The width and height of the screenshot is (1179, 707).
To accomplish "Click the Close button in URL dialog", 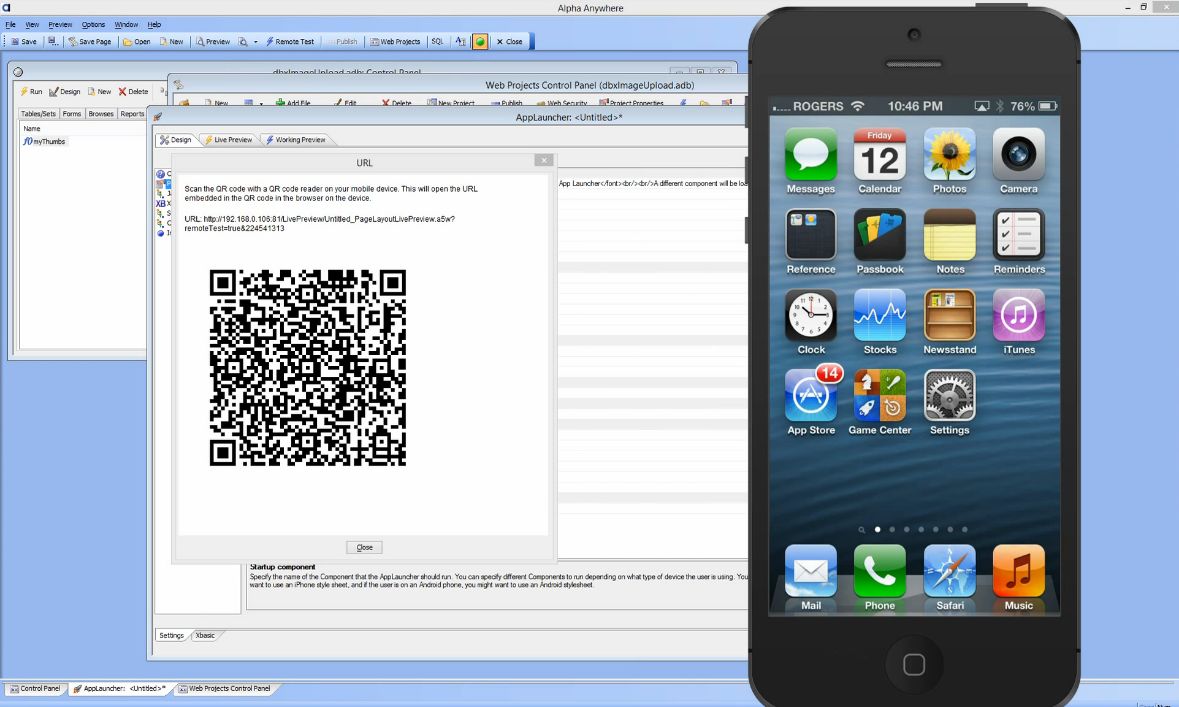I will pyautogui.click(x=365, y=548).
